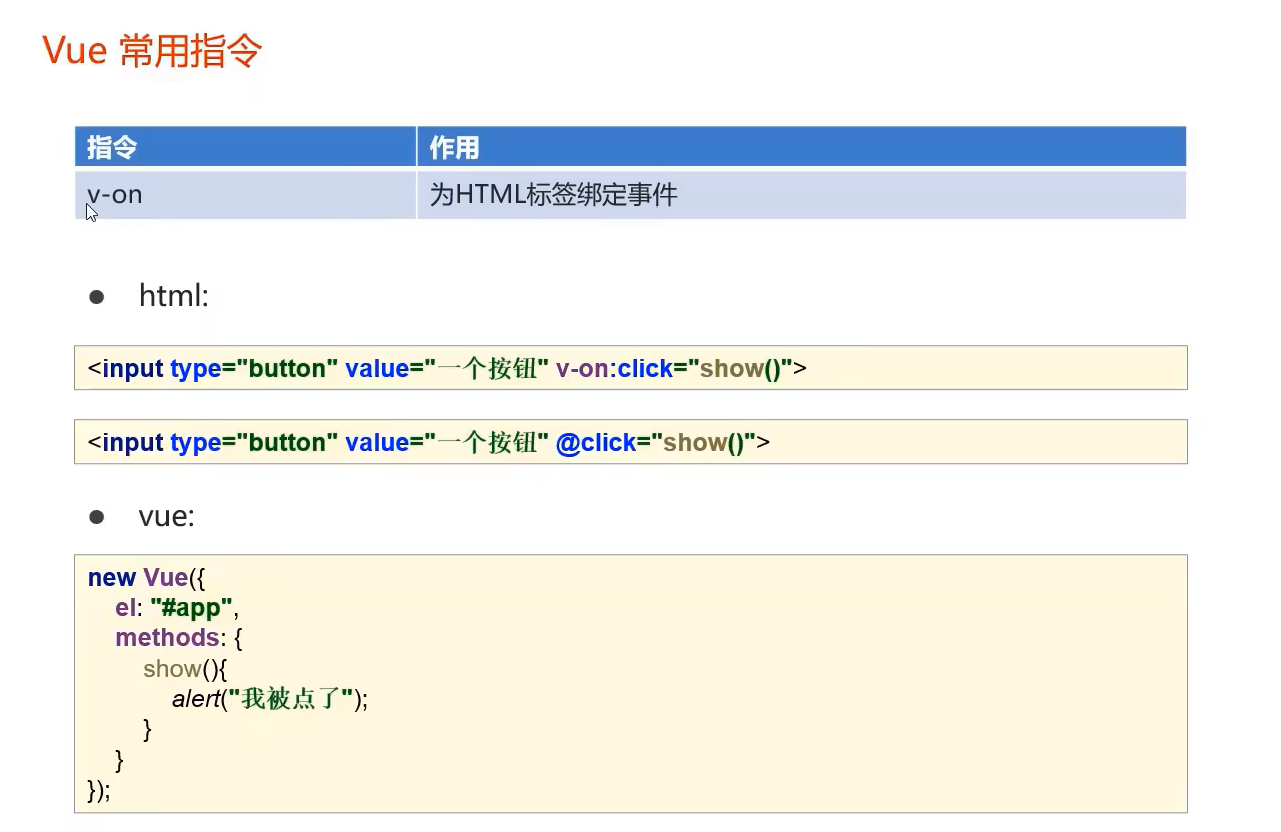Image resolution: width=1281 pixels, height=832 pixels.
Task: Click type="button" in the first input tag
Action: pyautogui.click(x=254, y=368)
